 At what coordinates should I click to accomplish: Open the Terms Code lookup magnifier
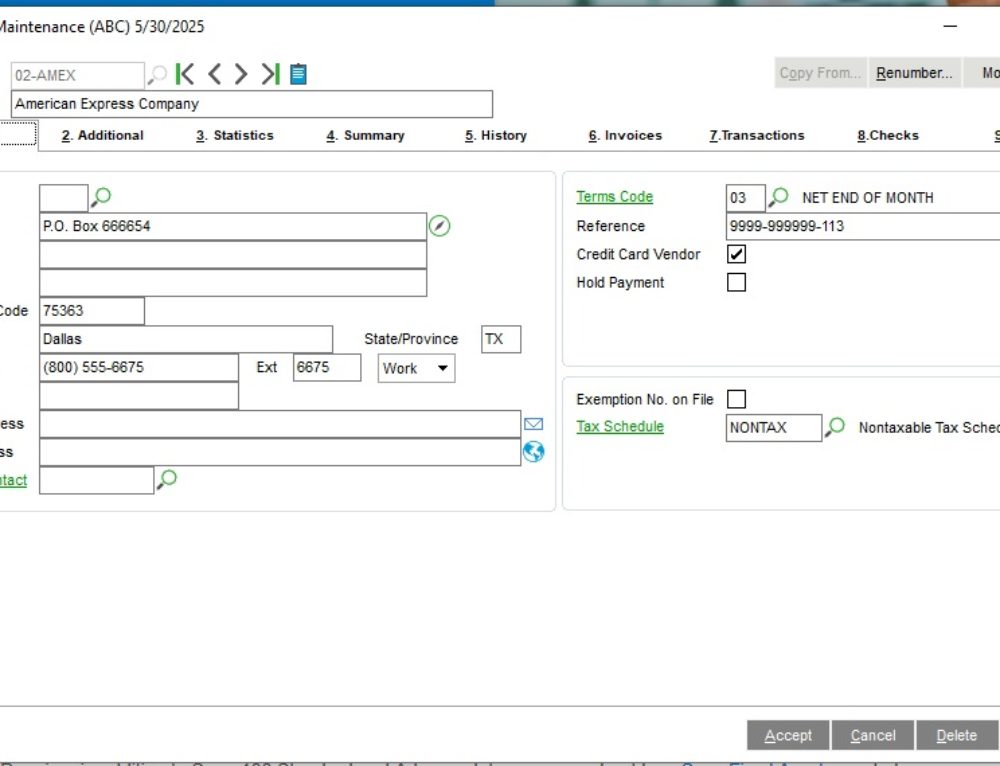[x=778, y=197]
